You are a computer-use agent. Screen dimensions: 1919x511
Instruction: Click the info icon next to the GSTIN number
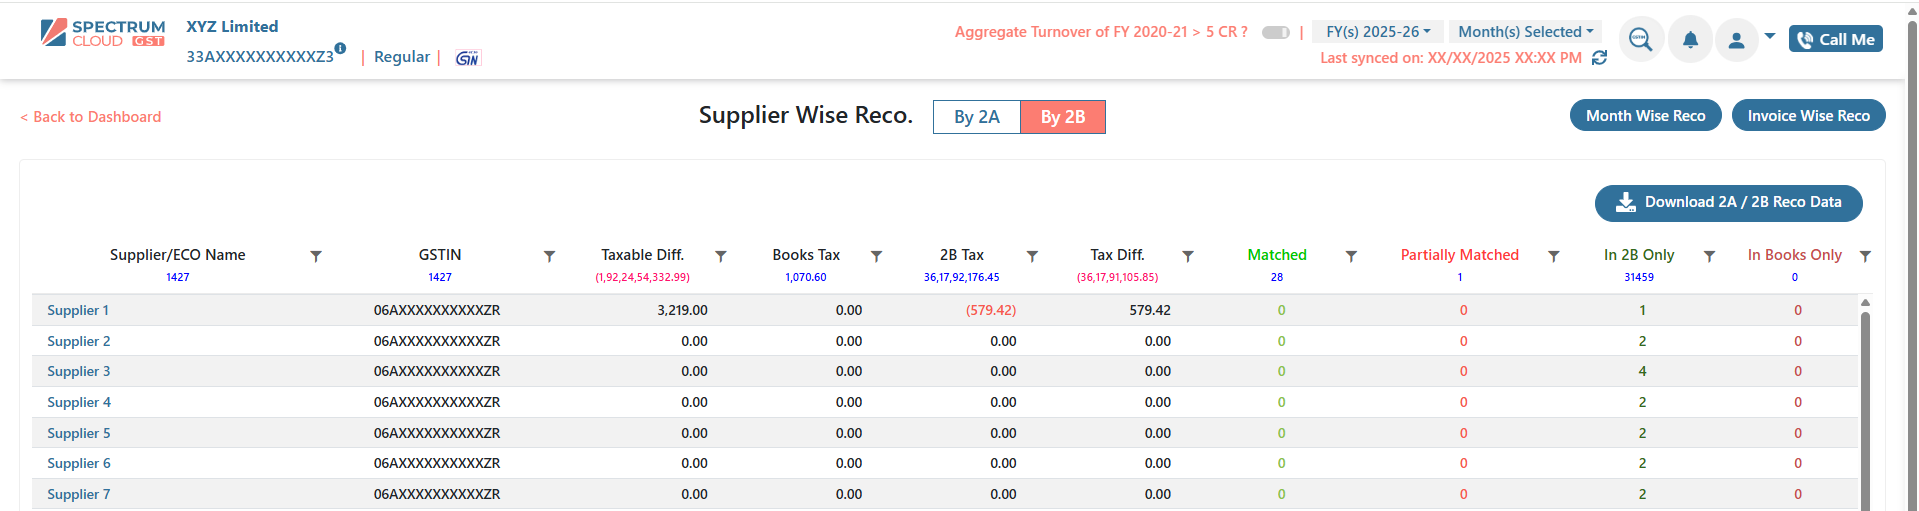coord(340,48)
